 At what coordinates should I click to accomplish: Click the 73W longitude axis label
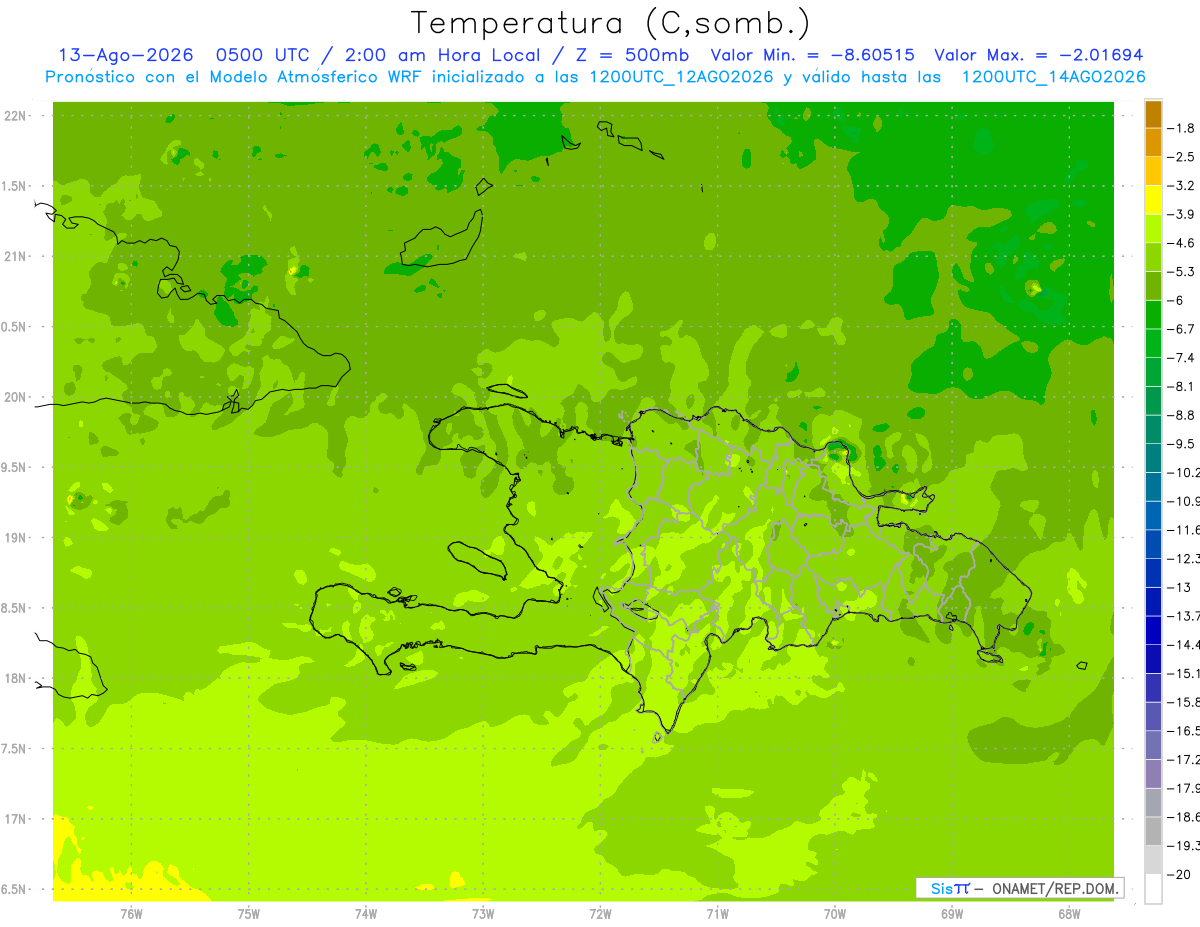[483, 914]
